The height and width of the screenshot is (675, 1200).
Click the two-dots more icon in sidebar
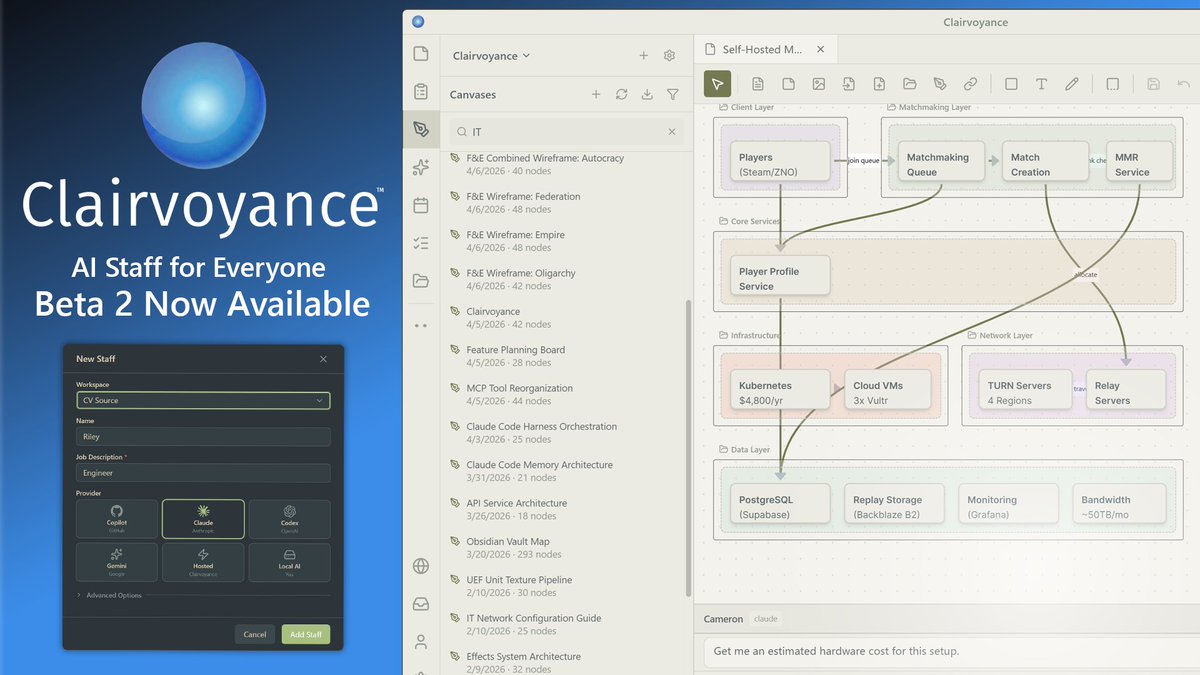tap(420, 325)
